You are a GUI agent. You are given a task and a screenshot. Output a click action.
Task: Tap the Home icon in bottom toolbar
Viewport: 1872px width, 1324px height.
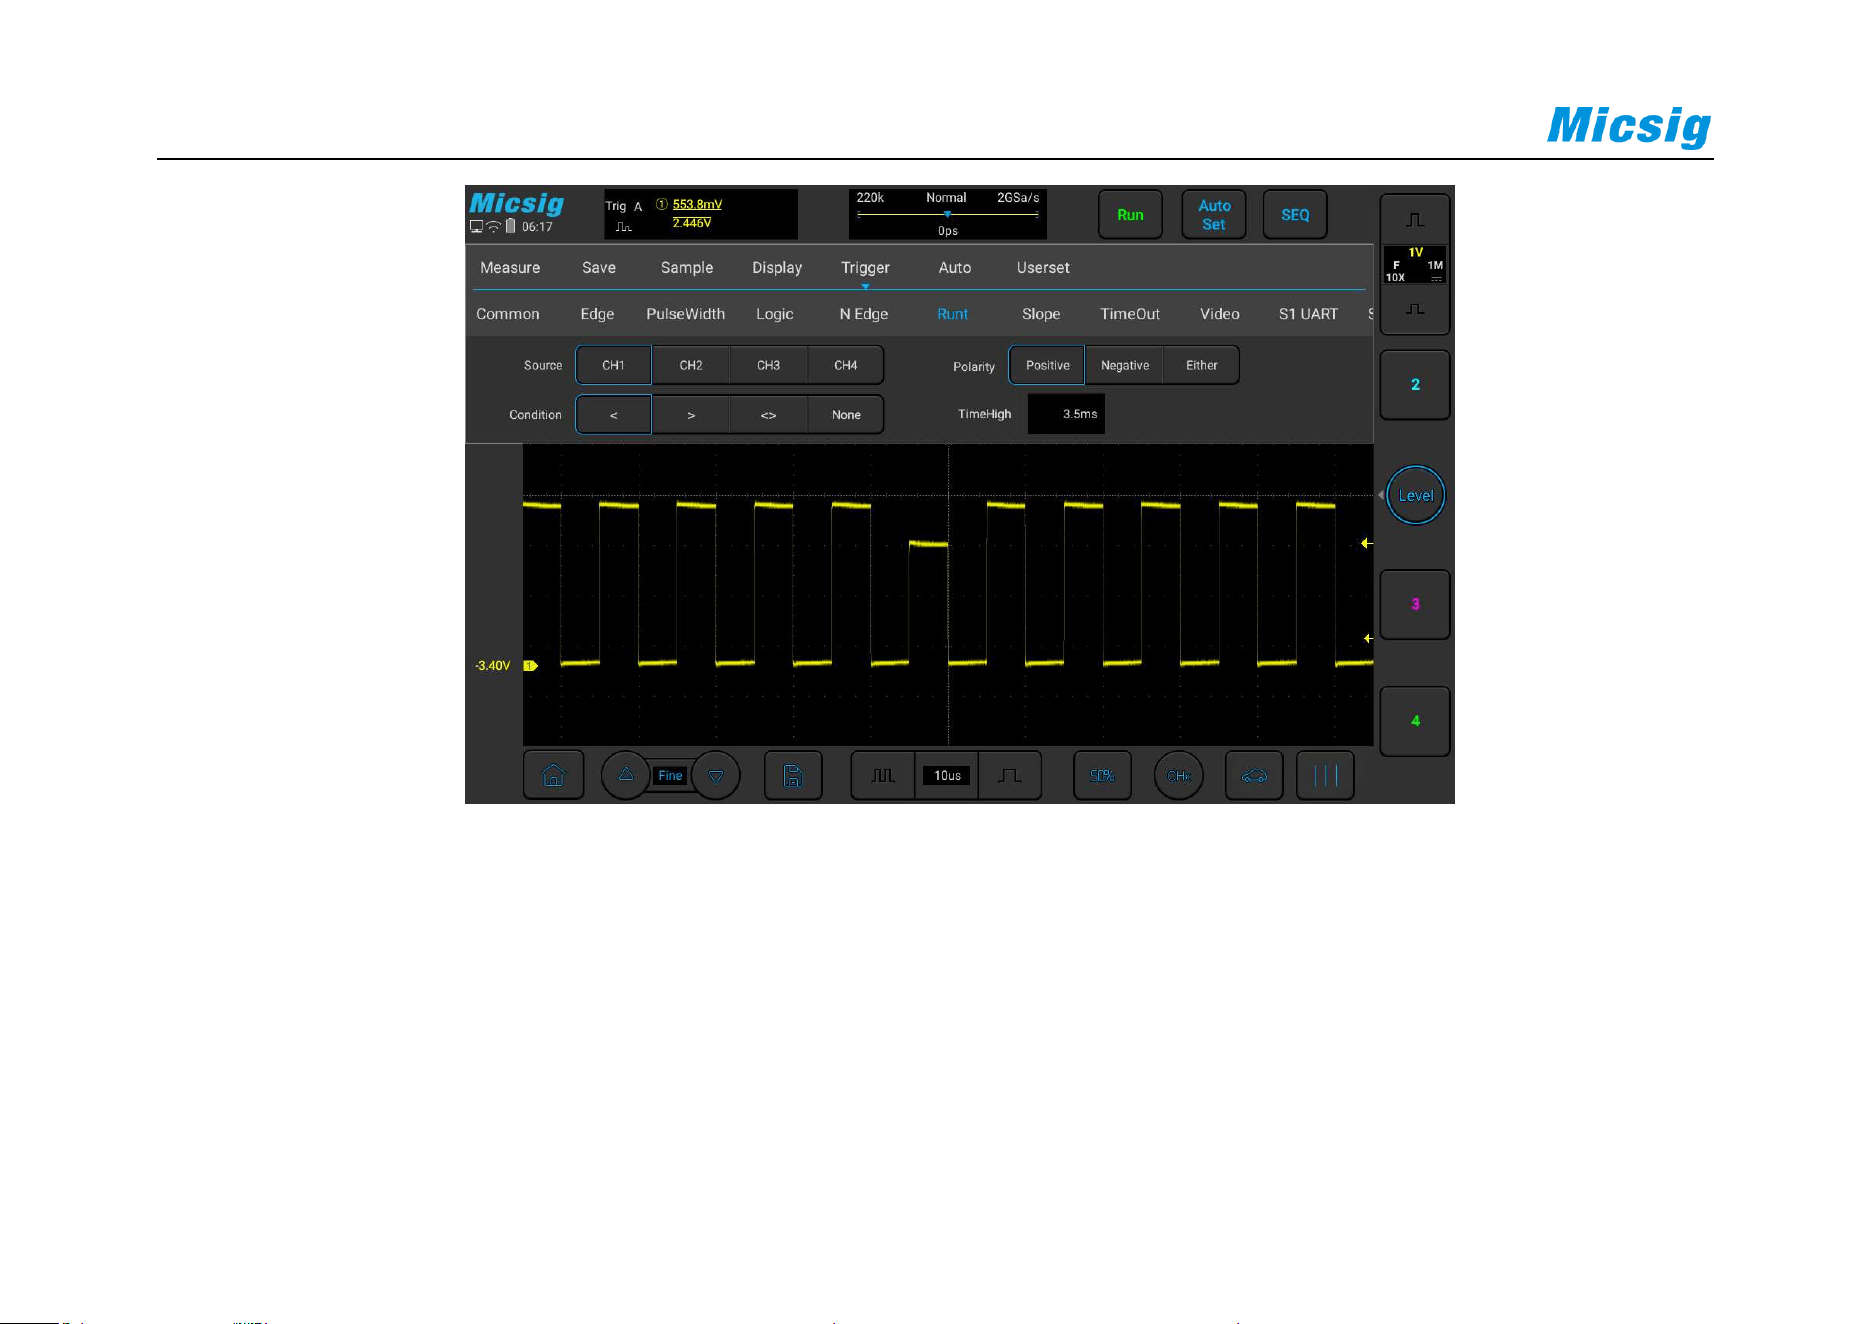[553, 775]
